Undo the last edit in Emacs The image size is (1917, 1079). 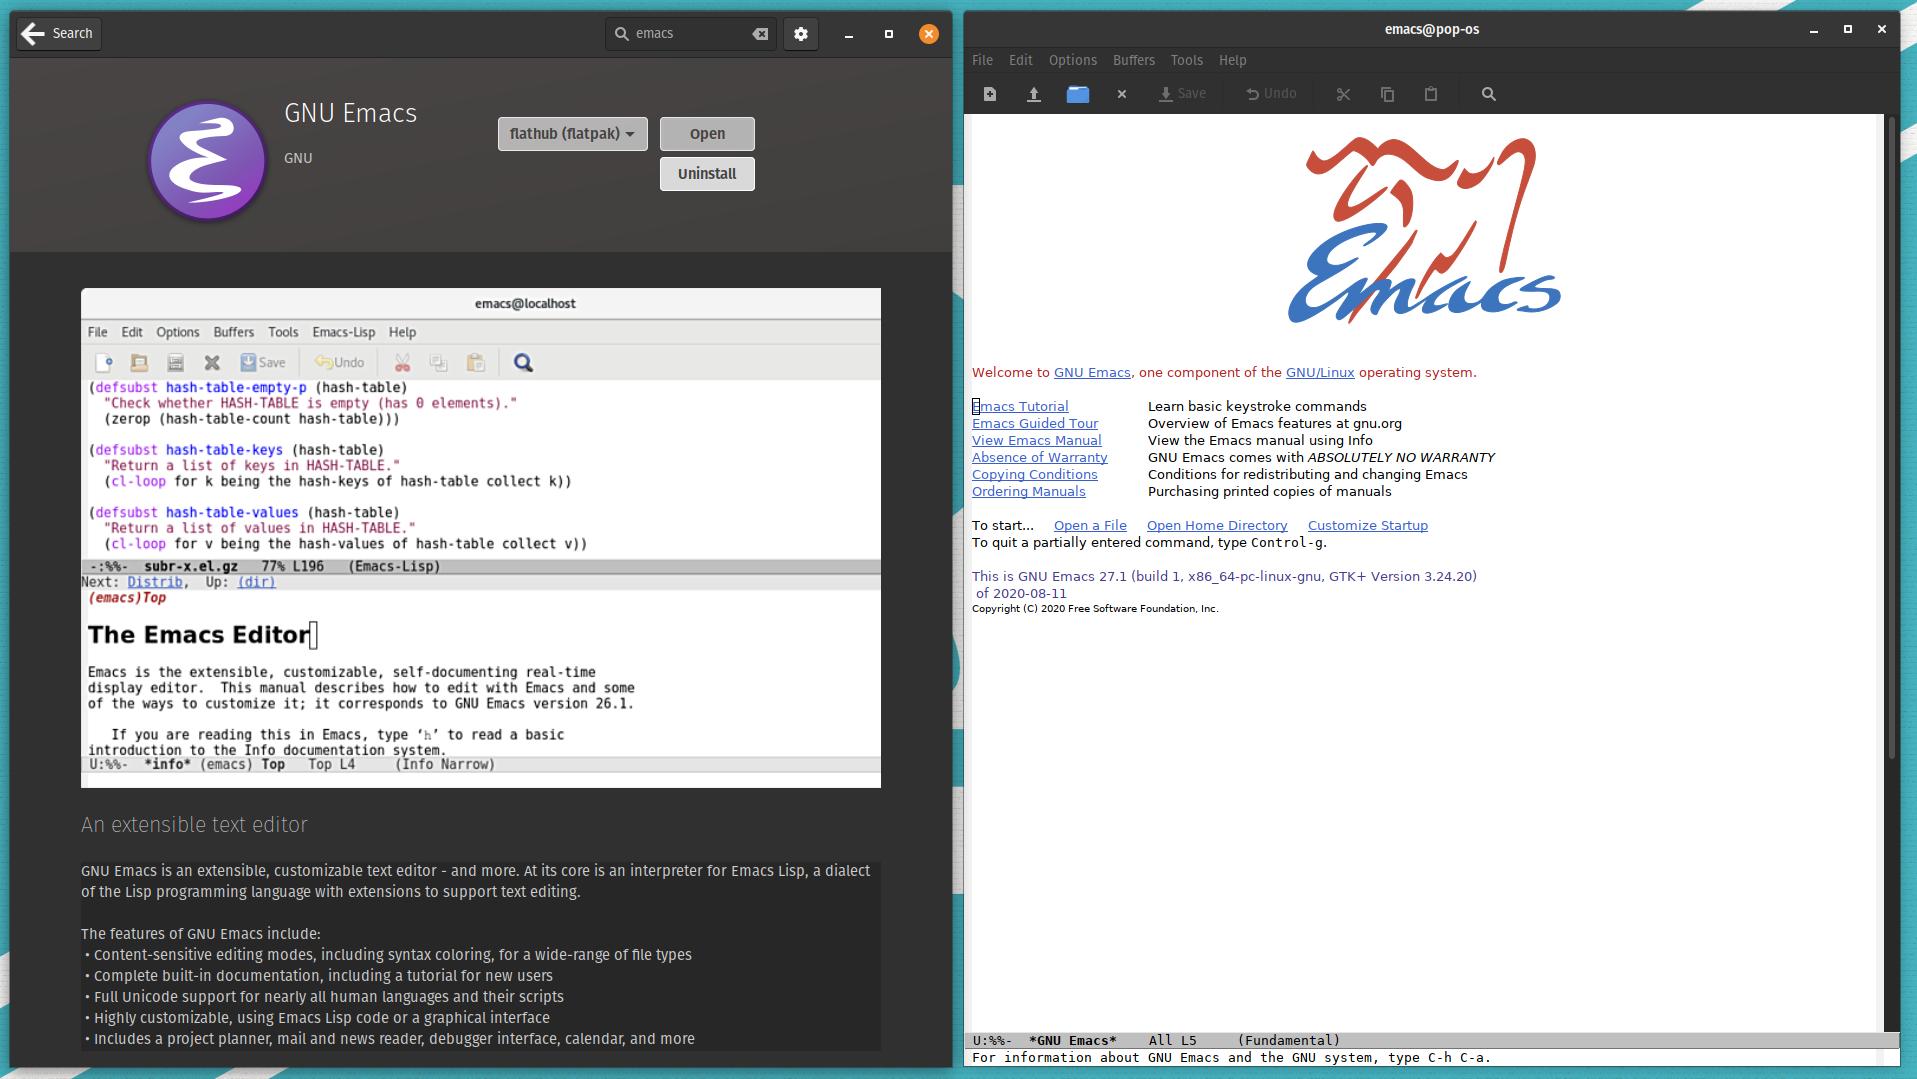(x=1269, y=94)
